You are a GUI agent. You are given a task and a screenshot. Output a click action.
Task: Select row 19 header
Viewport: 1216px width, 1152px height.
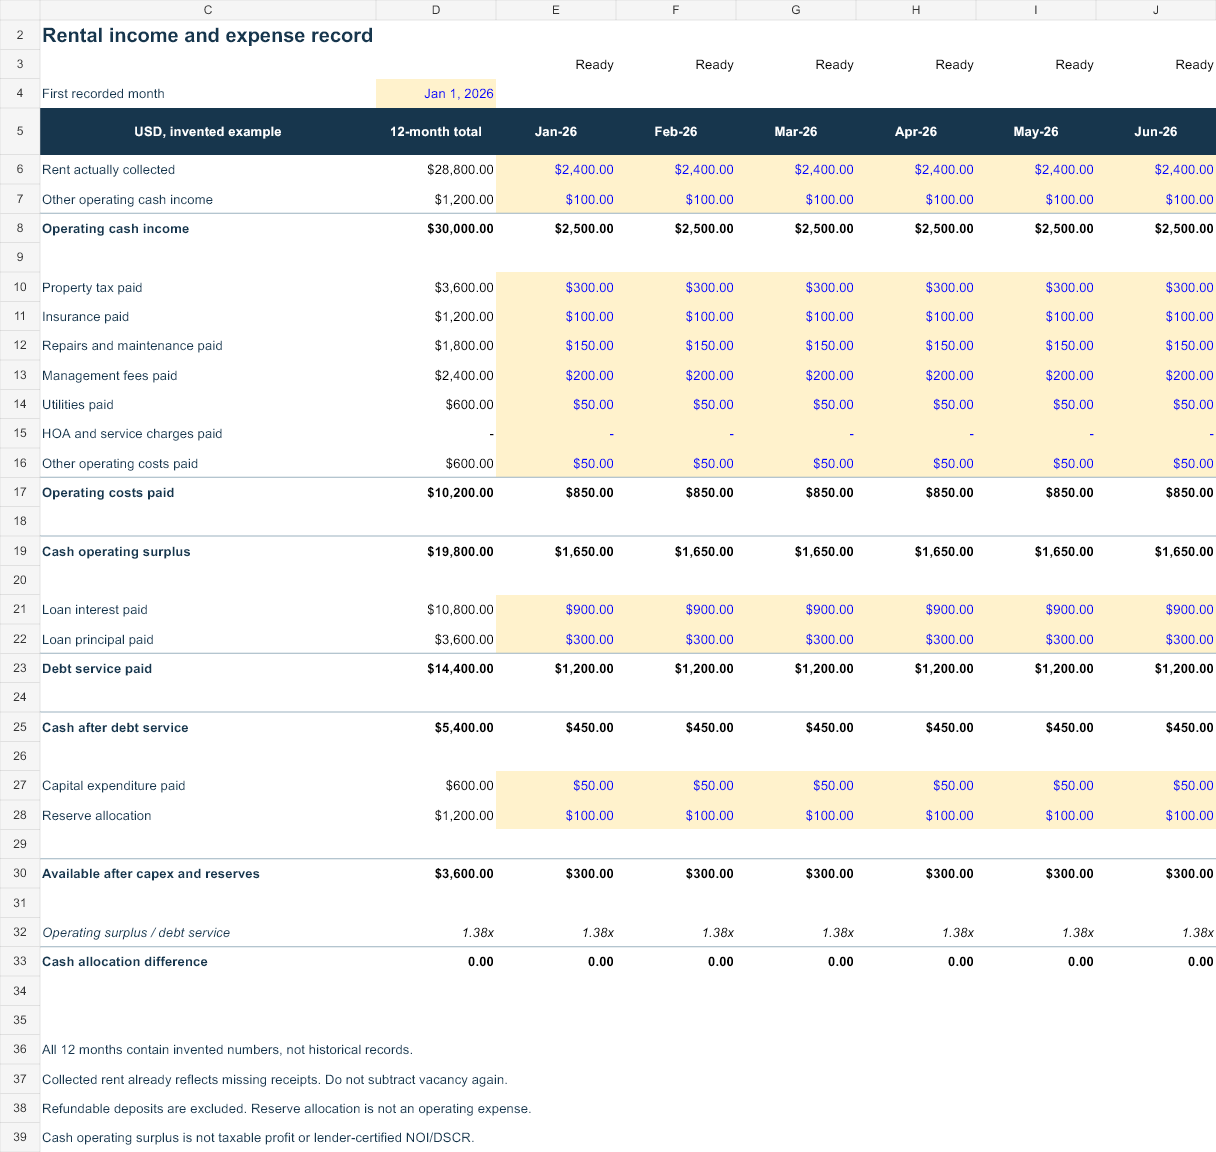[x=20, y=551]
